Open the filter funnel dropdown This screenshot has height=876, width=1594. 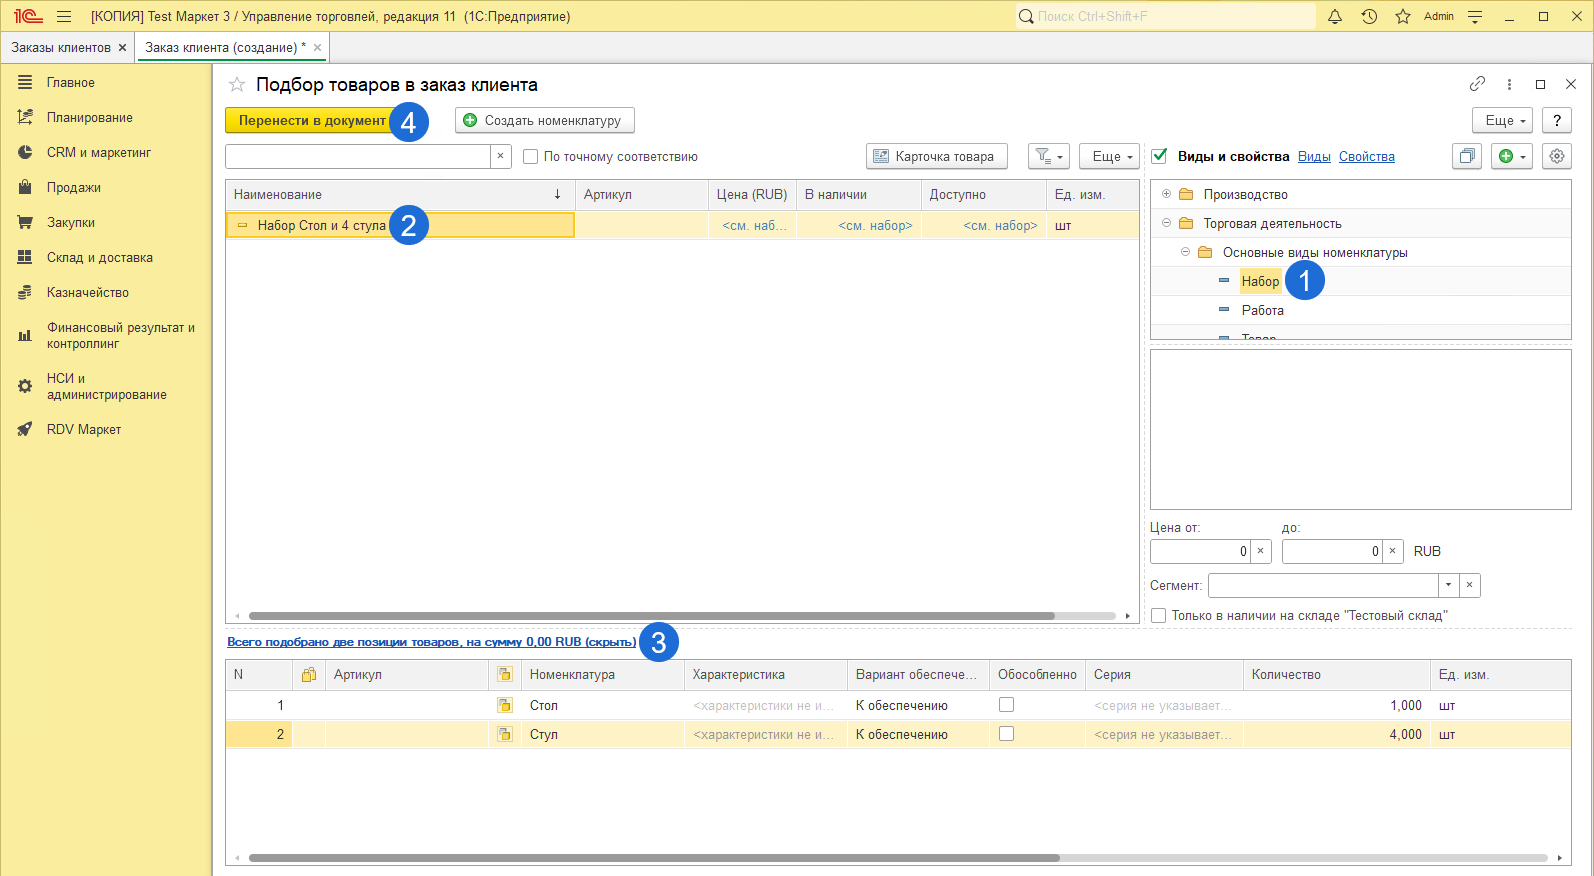tap(1048, 156)
